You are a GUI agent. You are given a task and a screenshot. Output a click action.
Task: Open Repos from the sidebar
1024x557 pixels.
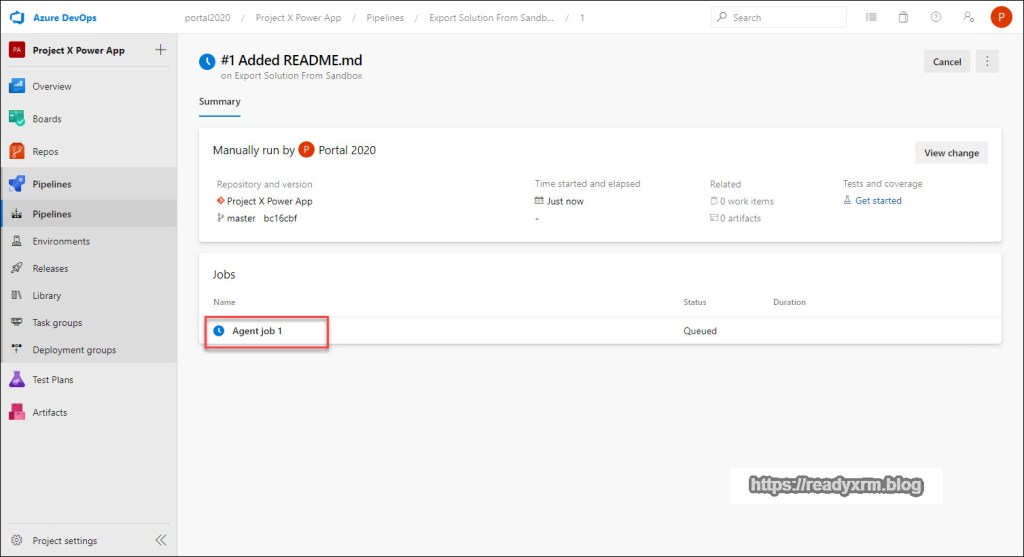click(45, 152)
